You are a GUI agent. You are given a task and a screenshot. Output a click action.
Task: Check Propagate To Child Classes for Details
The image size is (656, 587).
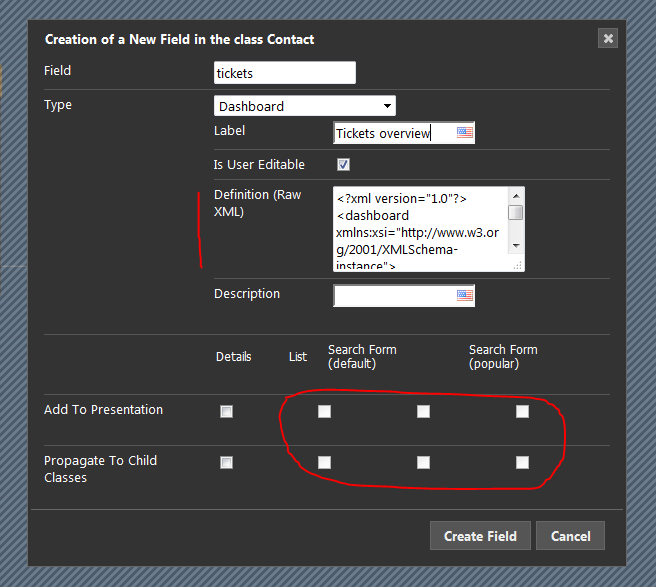coord(226,462)
